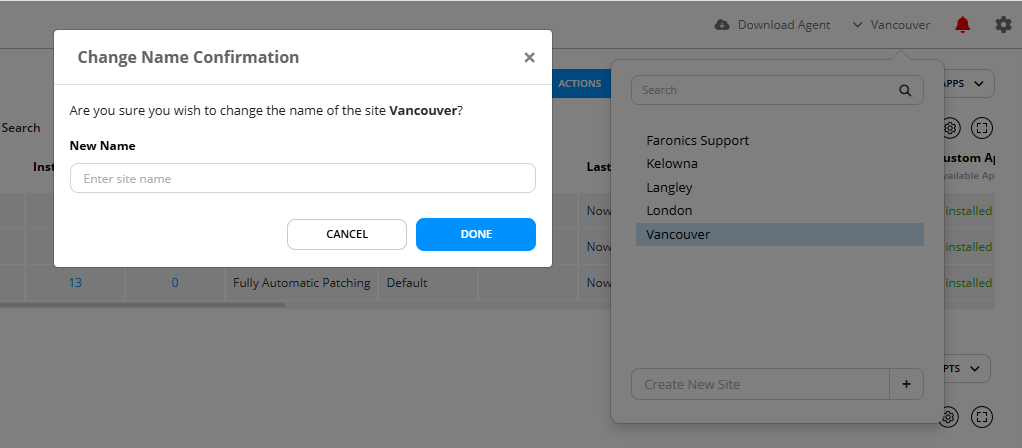
Task: Open the settings gear in top bar
Action: coord(1003,25)
